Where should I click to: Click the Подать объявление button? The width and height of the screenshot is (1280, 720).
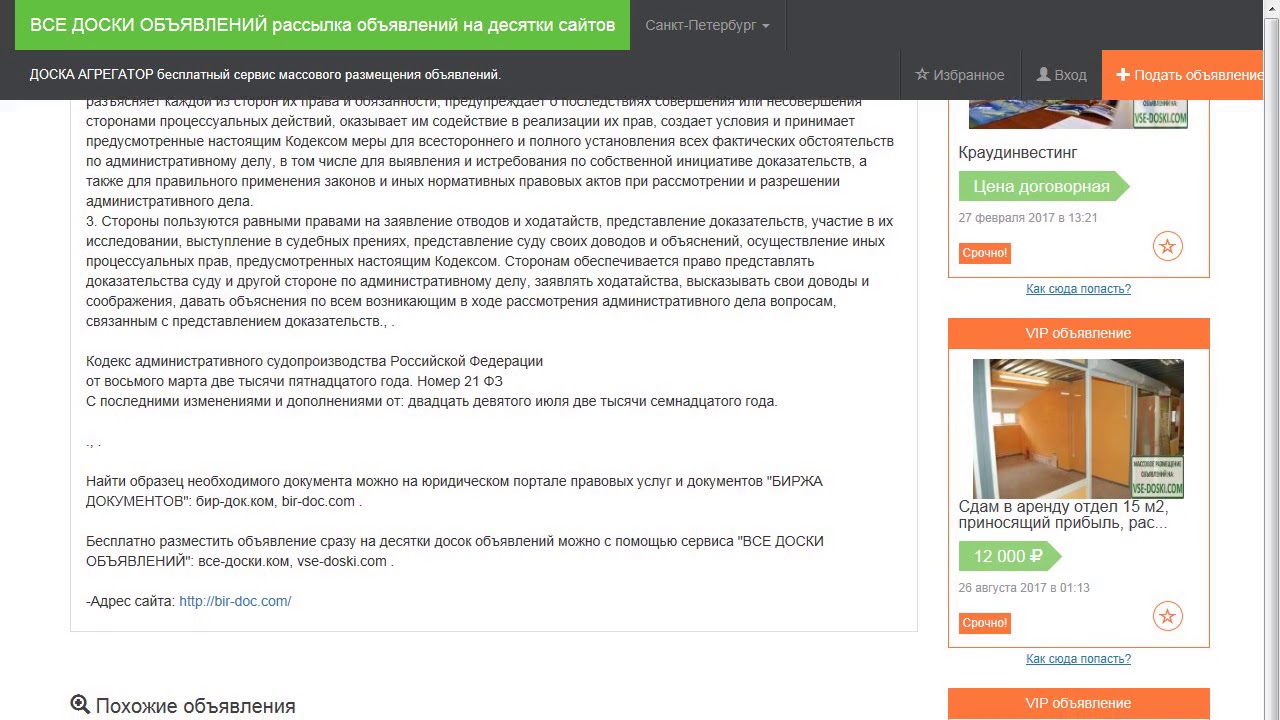coord(1183,75)
